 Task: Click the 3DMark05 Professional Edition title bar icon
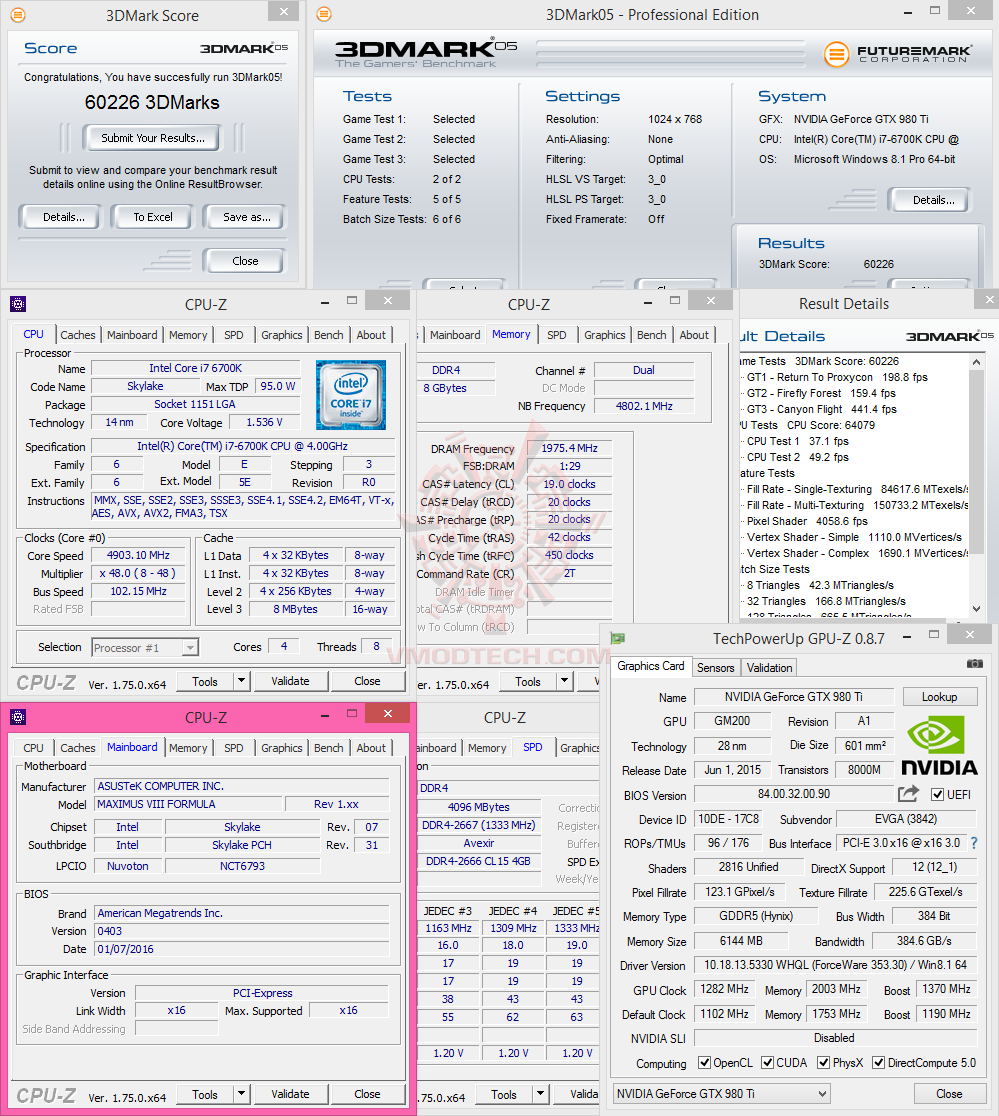[x=324, y=14]
